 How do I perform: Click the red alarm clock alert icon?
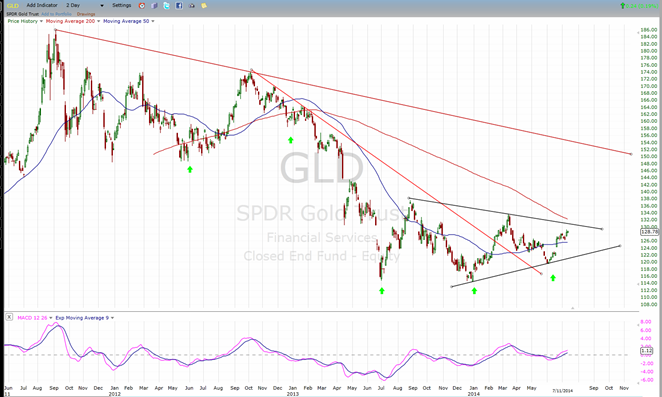(x=142, y=5)
